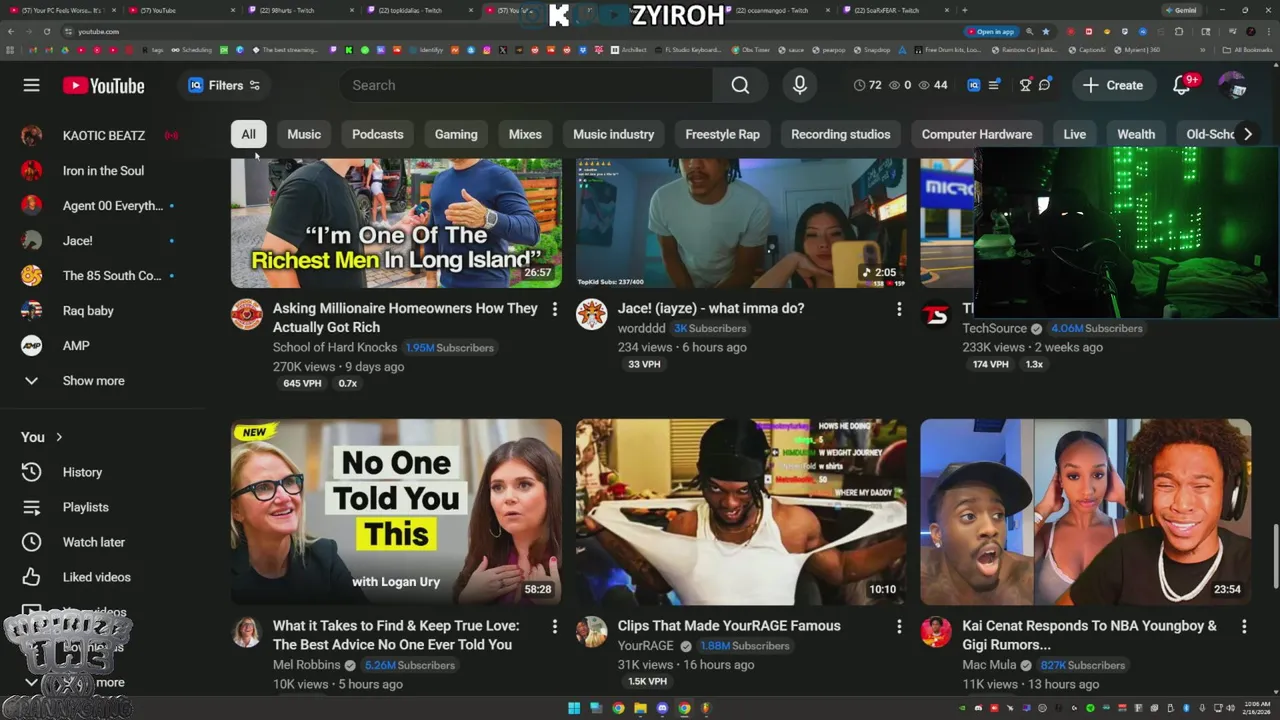1280x720 pixels.
Task: Open options for What it Takes video
Action: (x=554, y=627)
